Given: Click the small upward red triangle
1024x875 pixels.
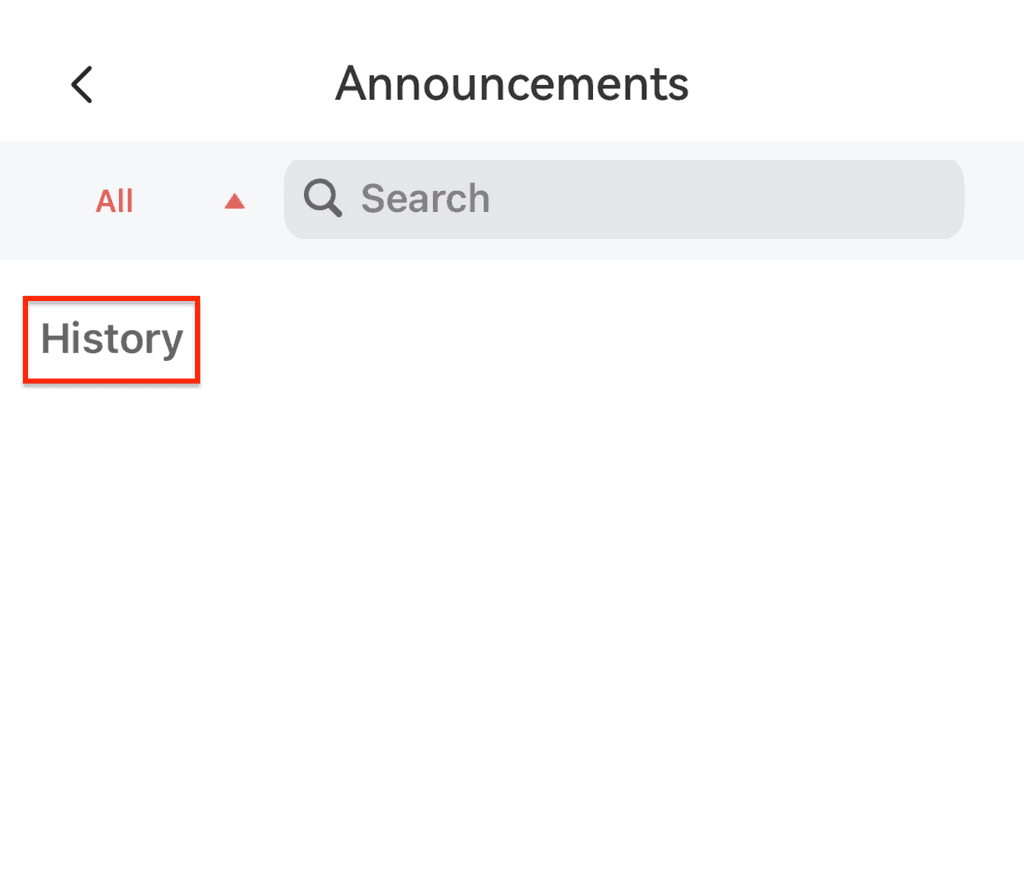Looking at the screenshot, I should point(235,202).
